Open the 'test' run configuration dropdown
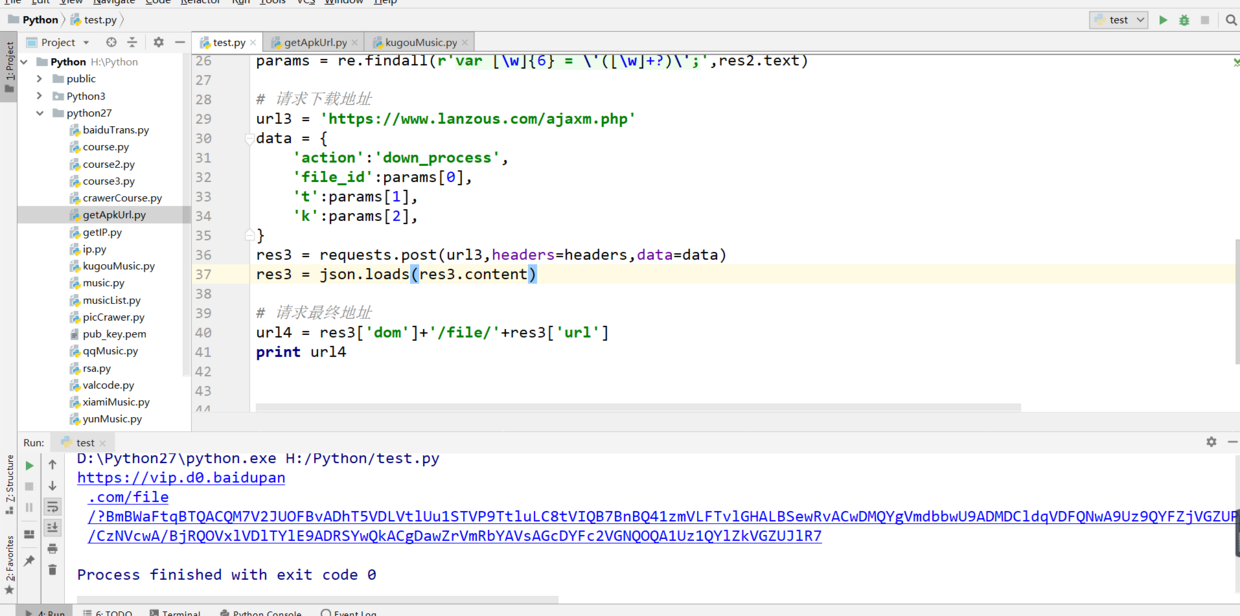 (1118, 20)
